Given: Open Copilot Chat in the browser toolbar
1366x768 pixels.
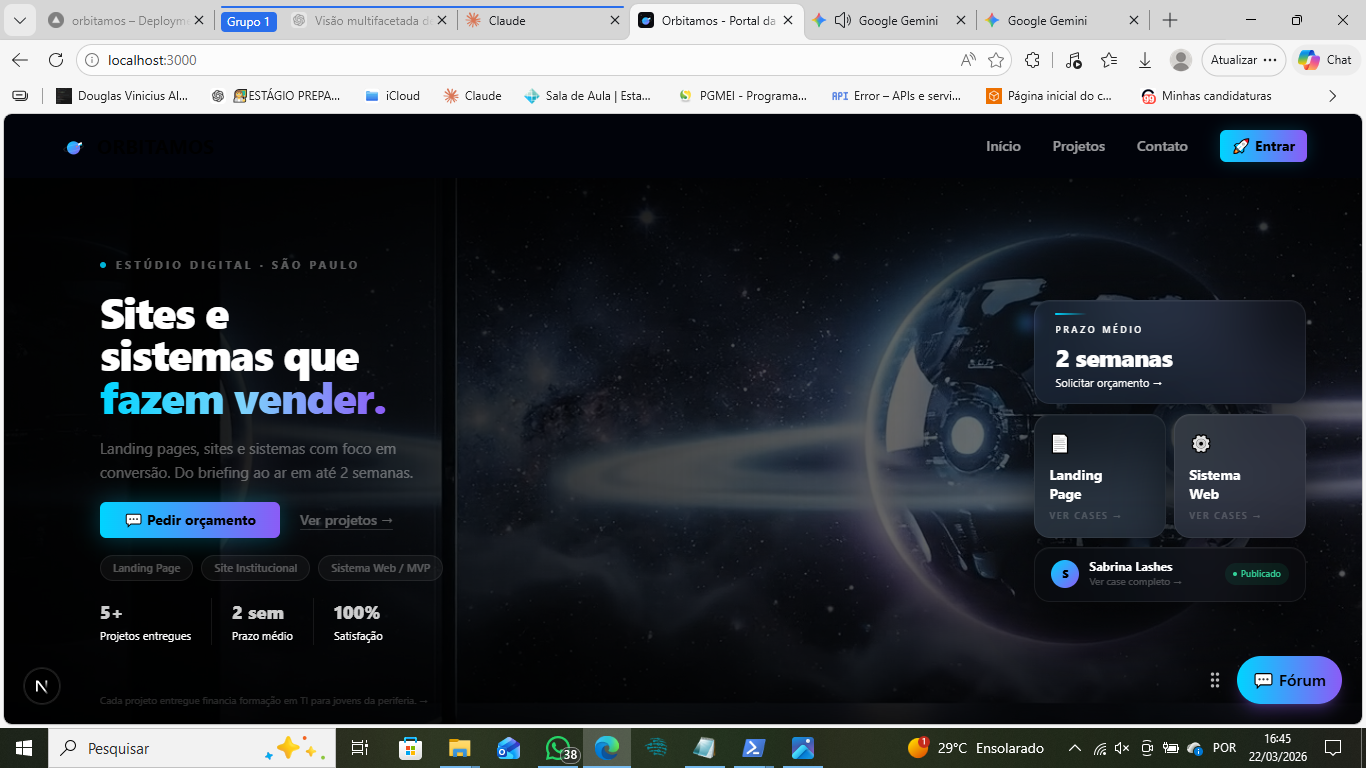Looking at the screenshot, I should click(1325, 60).
